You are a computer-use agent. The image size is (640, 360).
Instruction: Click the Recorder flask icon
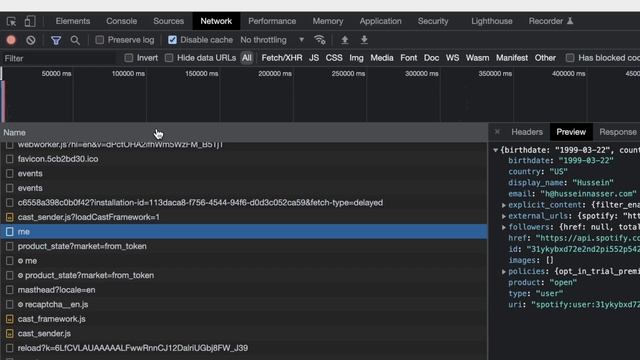pos(570,21)
